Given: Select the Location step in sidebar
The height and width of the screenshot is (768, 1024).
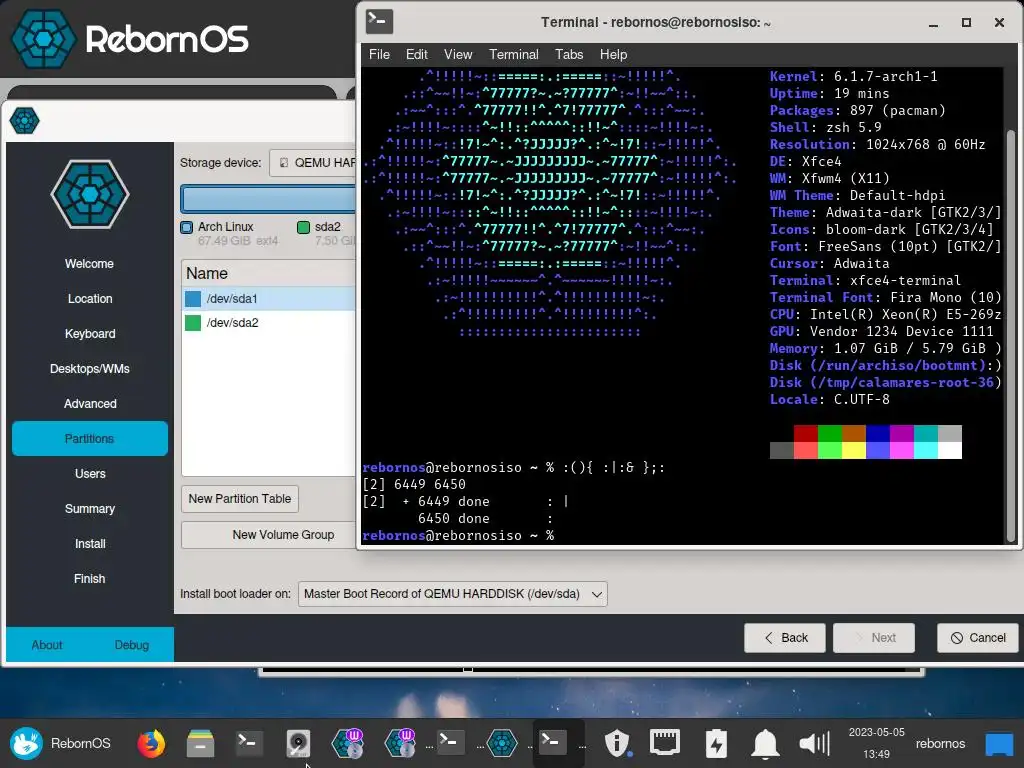Looking at the screenshot, I should pyautogui.click(x=89, y=298).
